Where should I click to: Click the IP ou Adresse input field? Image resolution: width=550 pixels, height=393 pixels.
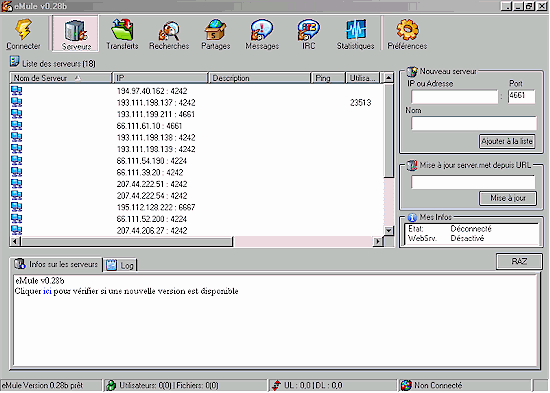[455, 96]
